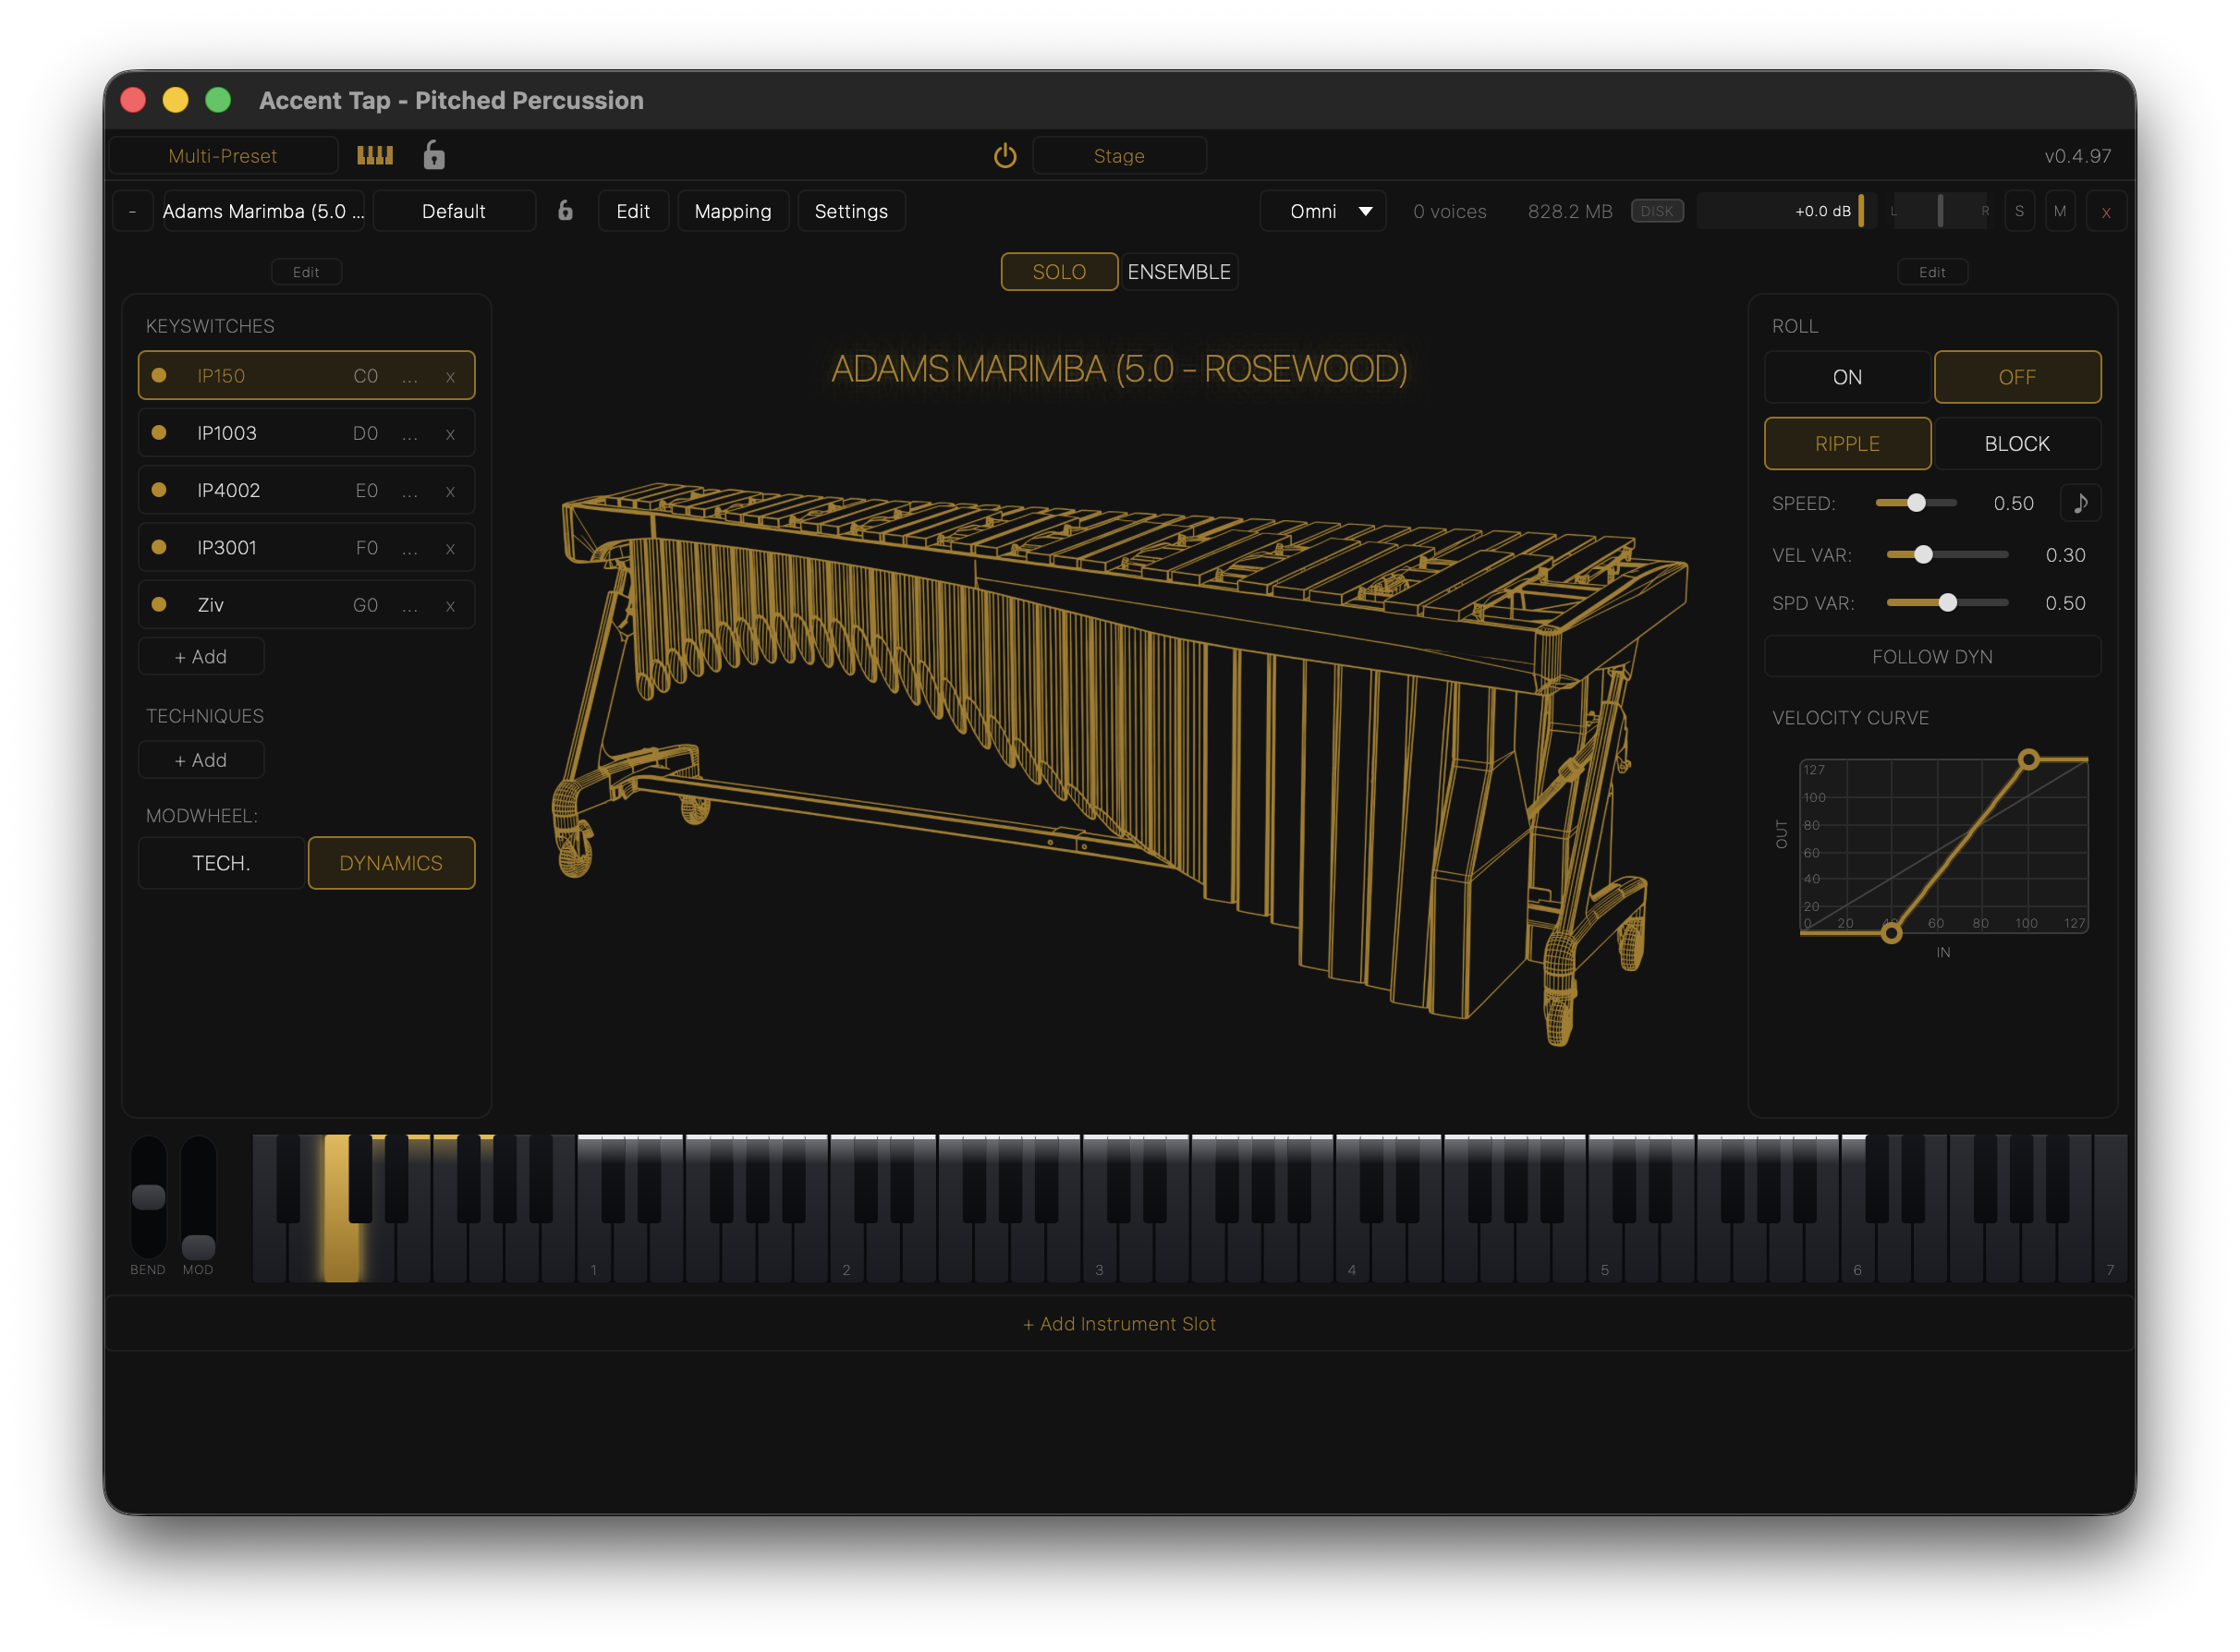Click the upper velocity curve point
This screenshot has width=2240, height=1652.
(x=2028, y=760)
